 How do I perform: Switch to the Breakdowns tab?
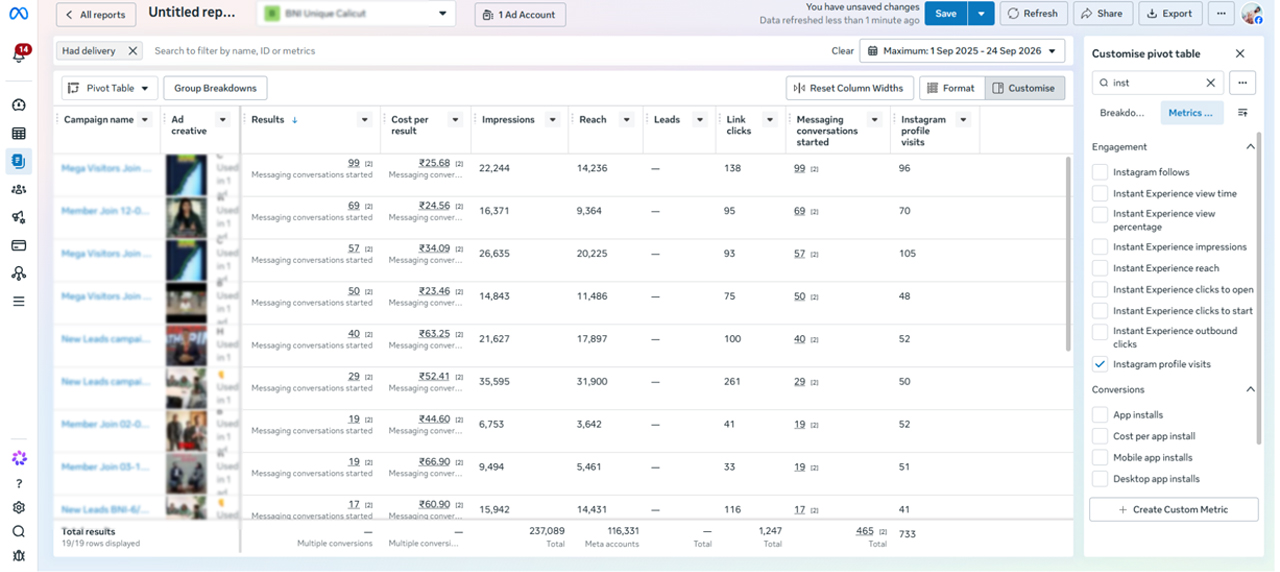pos(1122,113)
